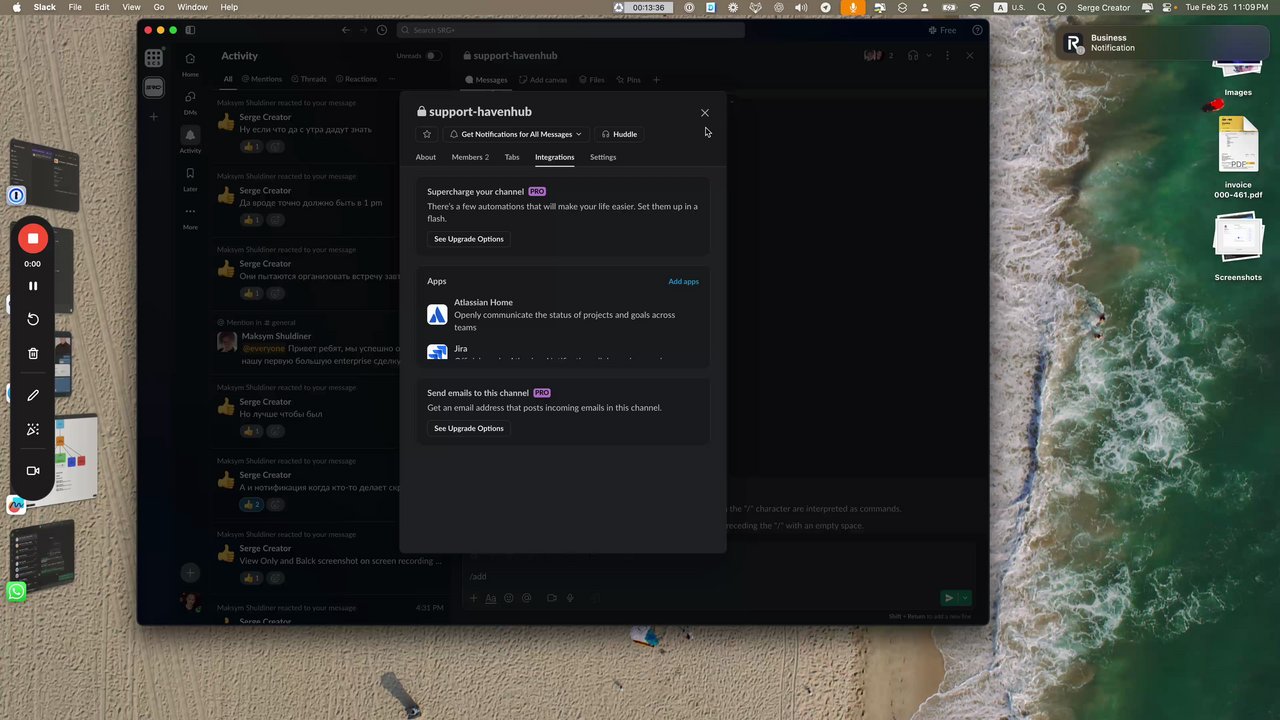The image size is (1280, 720).
Task: Open Slack help question mark icon
Action: 977,30
